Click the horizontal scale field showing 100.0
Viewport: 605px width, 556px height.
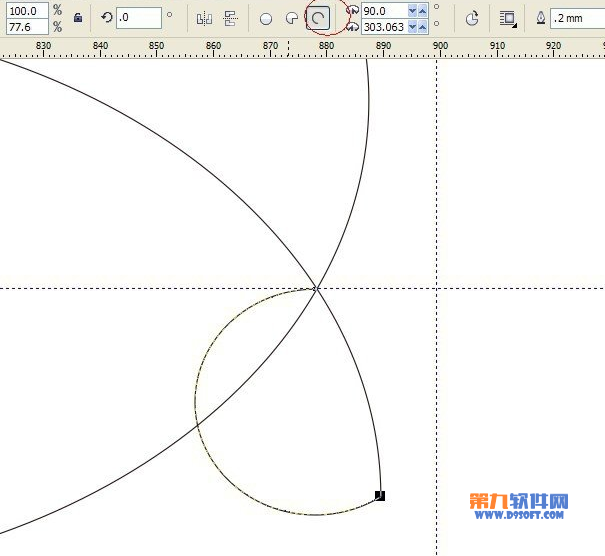coord(27,11)
